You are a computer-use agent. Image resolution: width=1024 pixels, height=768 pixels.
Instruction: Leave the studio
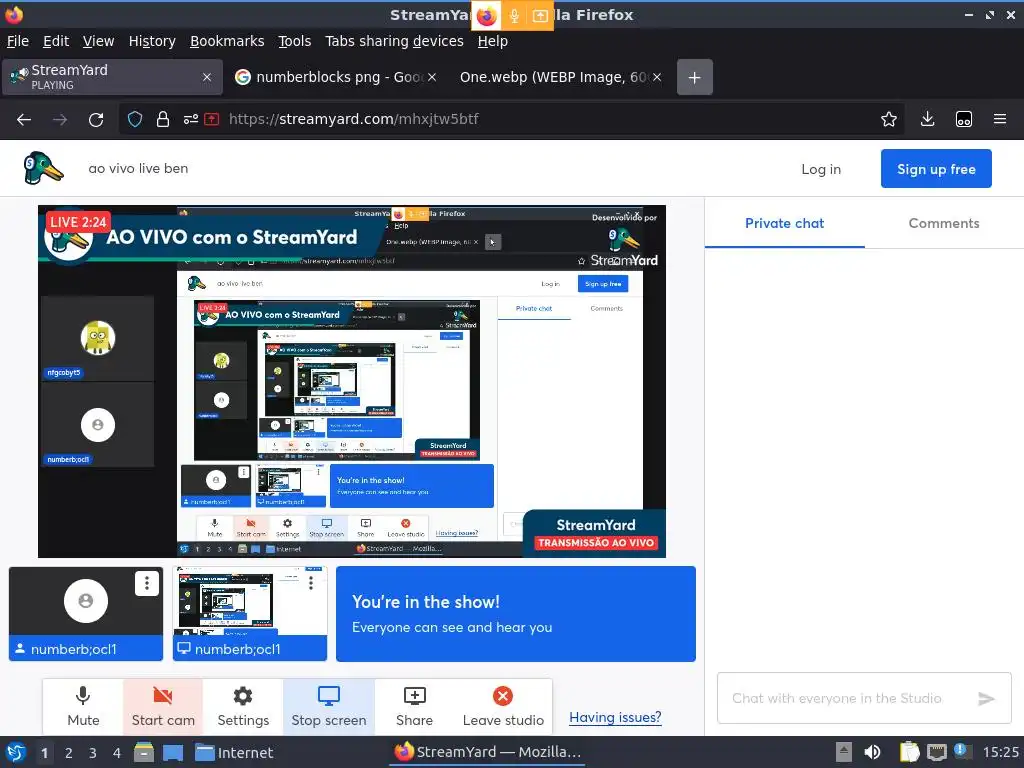click(x=503, y=707)
